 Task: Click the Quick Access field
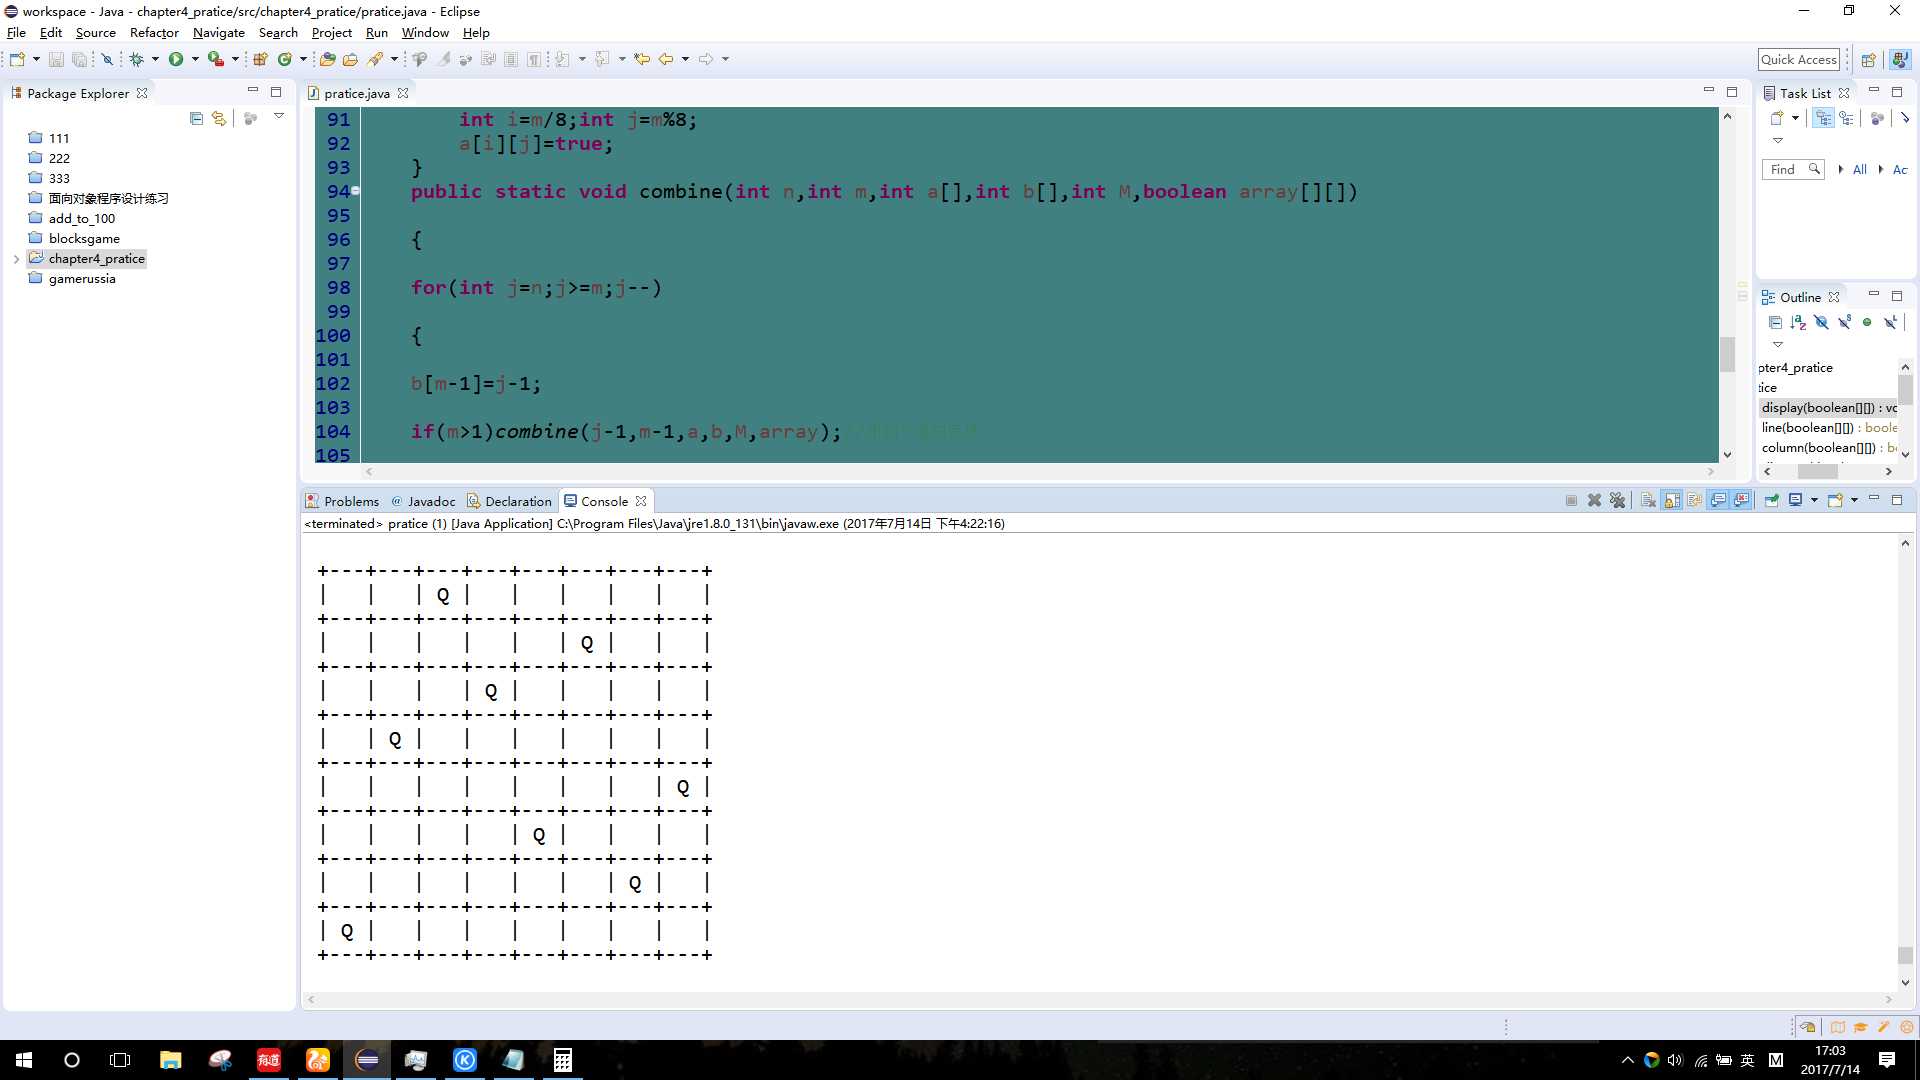coord(1799,60)
